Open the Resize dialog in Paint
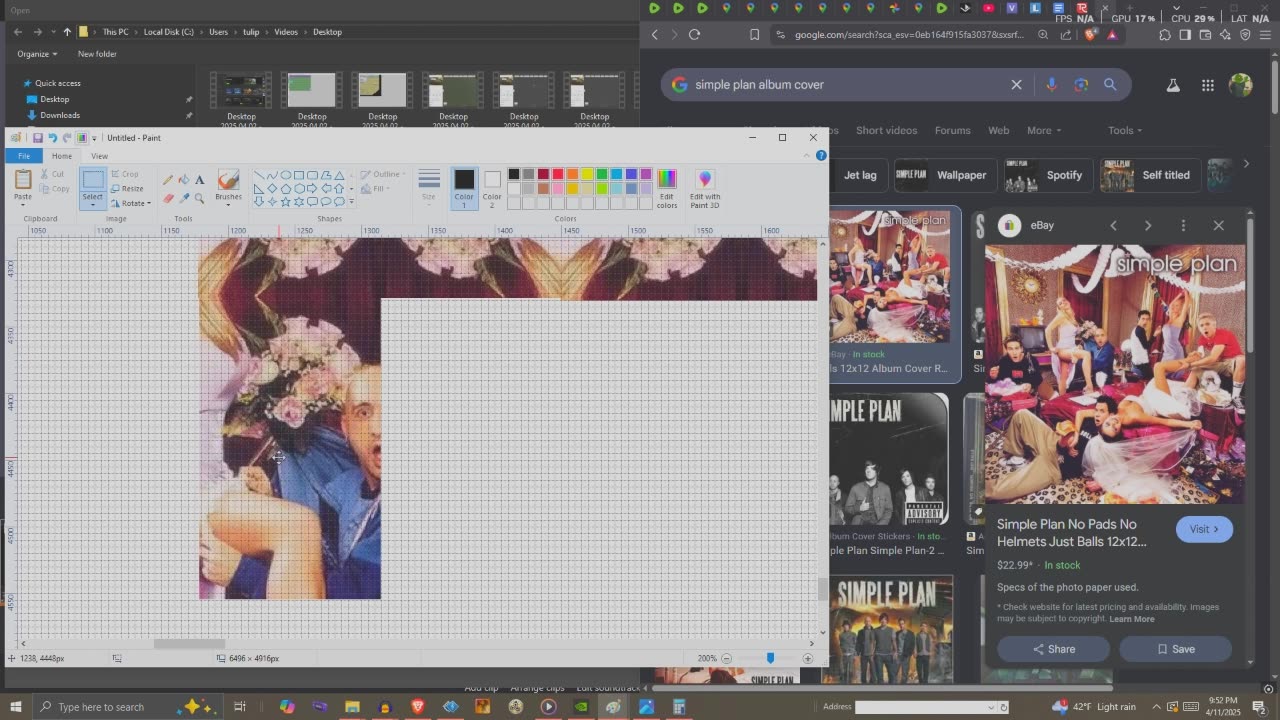The image size is (1280, 720). pyautogui.click(x=127, y=188)
